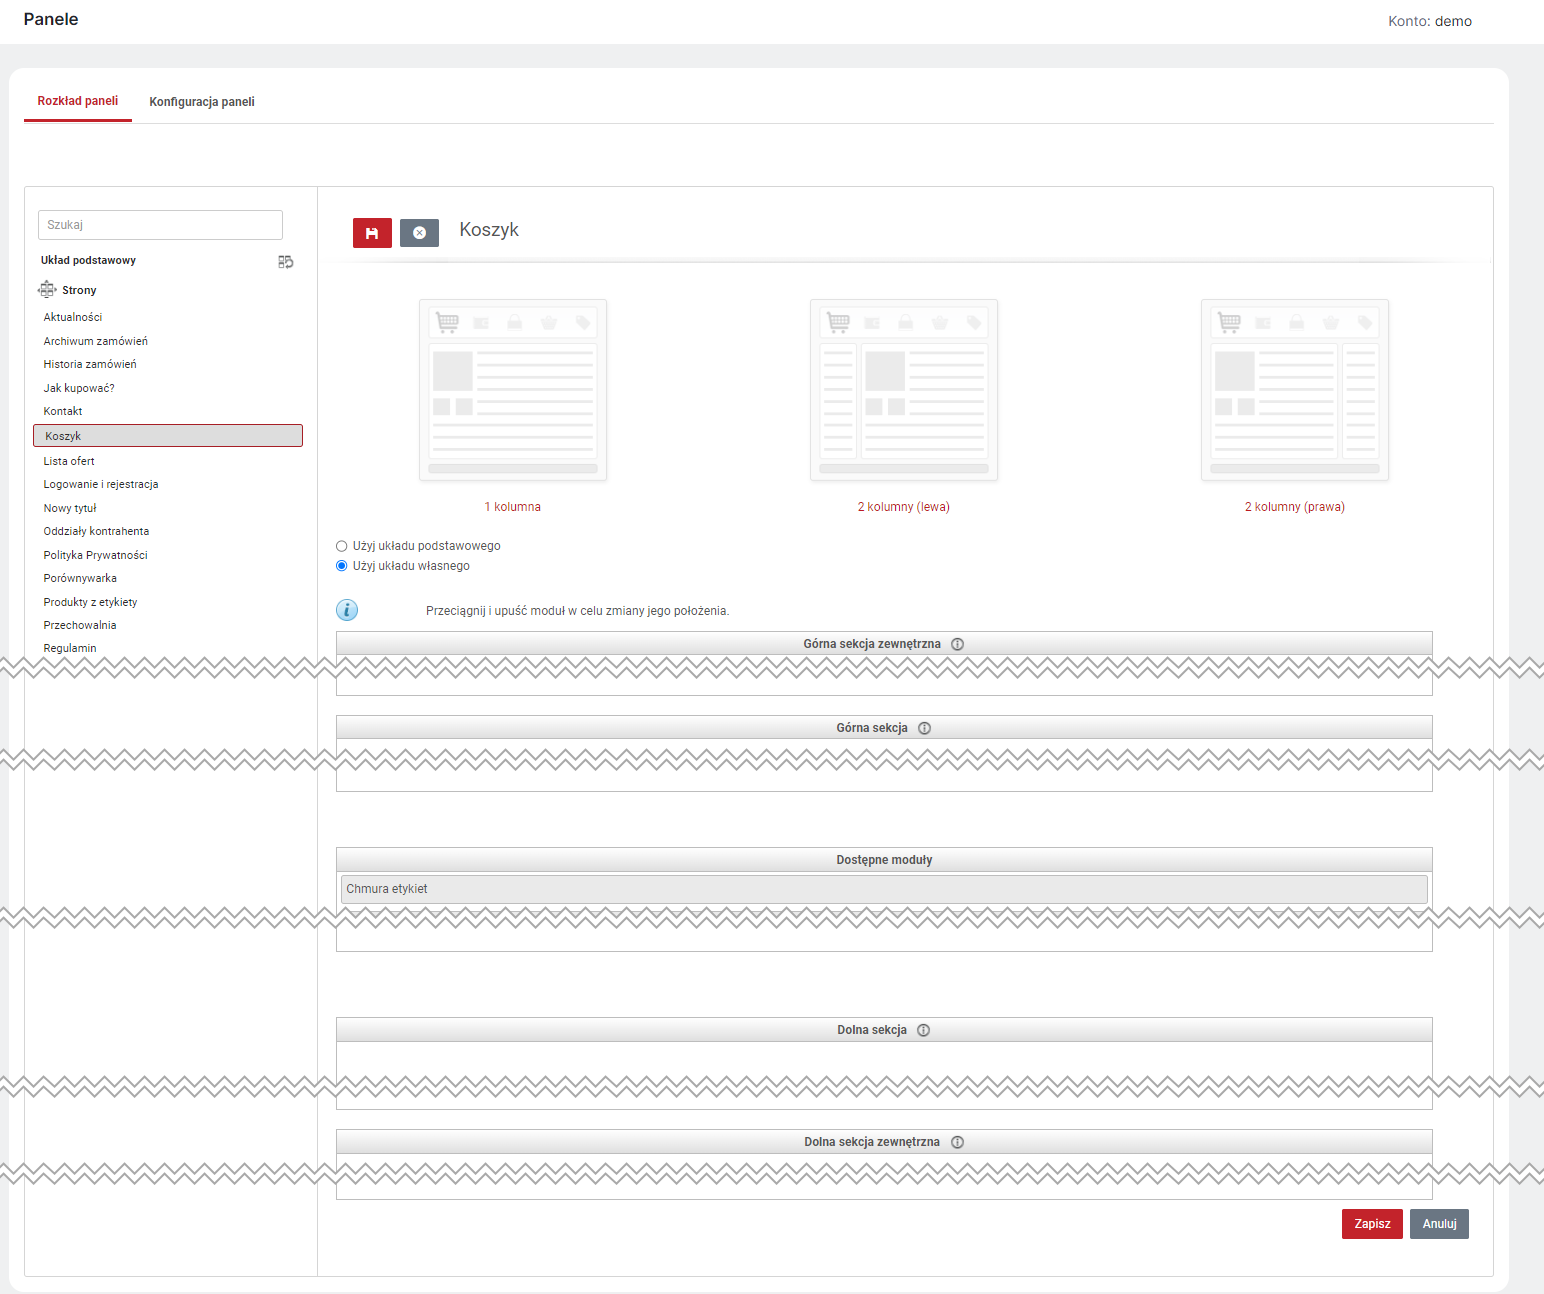This screenshot has width=1544, height=1294.
Task: Select Użyj układu własnego radio button
Action: 342,566
